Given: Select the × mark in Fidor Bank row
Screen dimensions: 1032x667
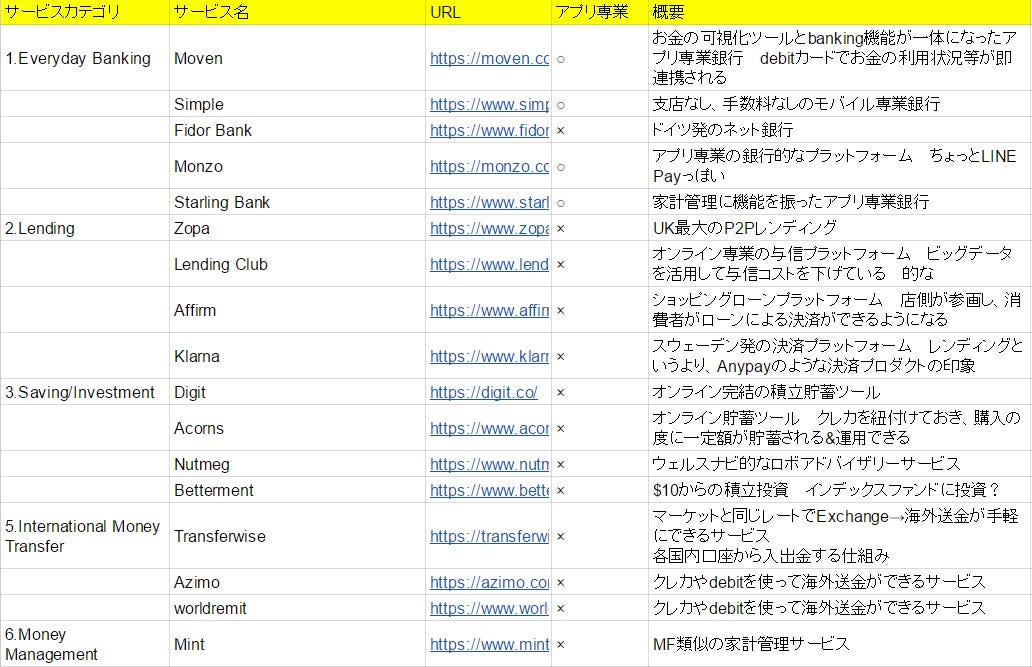Looking at the screenshot, I should coord(561,131).
